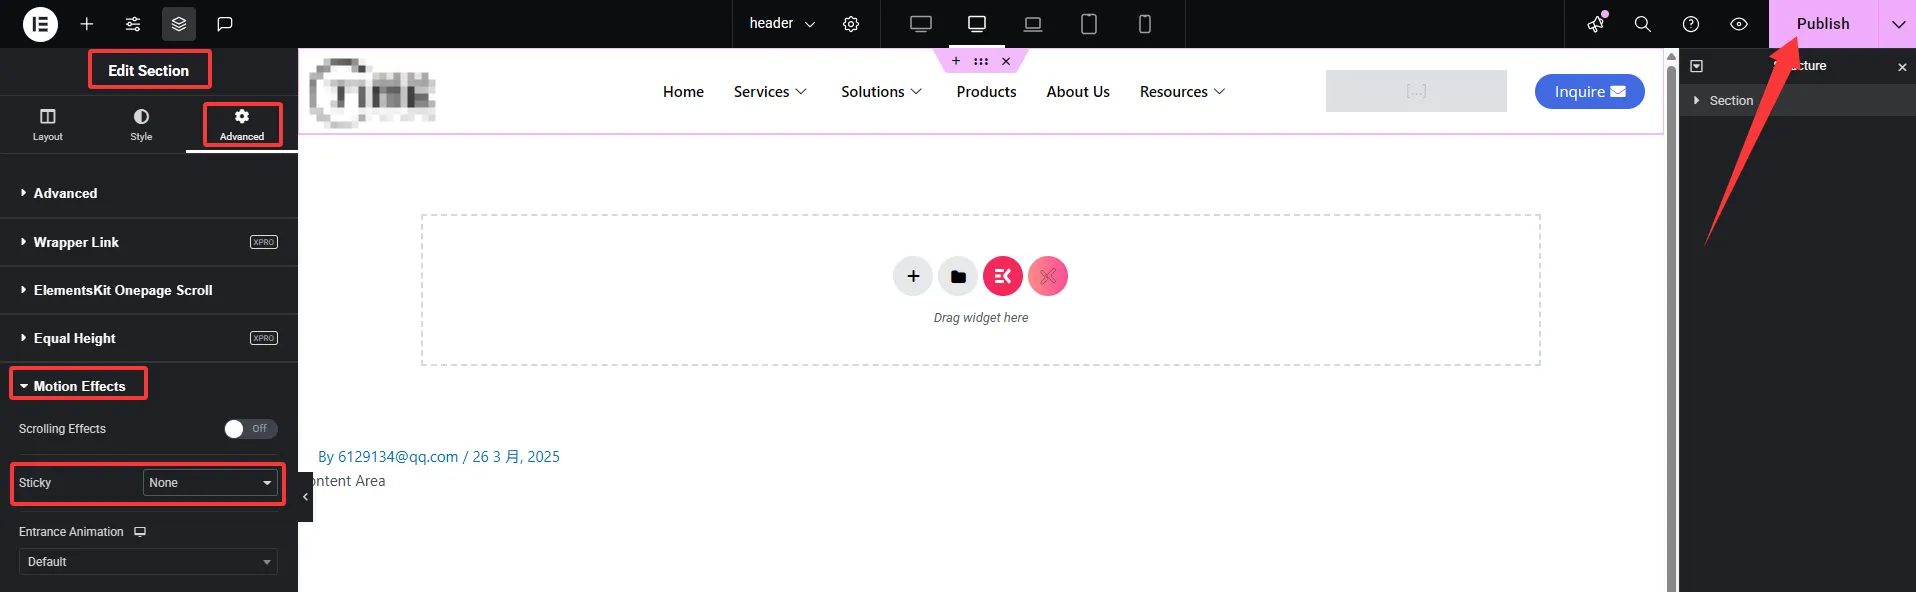
Task: Toggle the Structure layers icon
Action: pos(179,24)
